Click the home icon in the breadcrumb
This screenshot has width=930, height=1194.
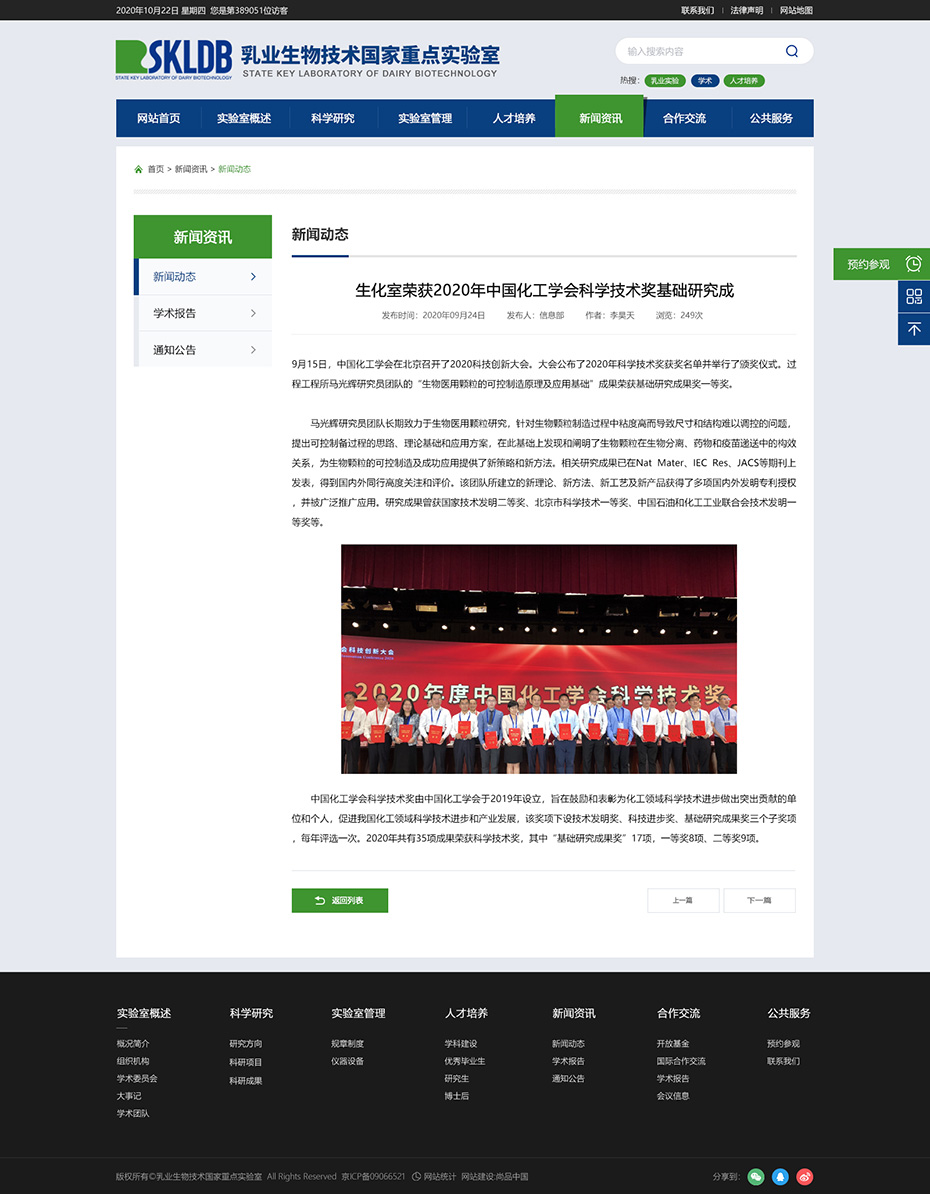point(137,168)
